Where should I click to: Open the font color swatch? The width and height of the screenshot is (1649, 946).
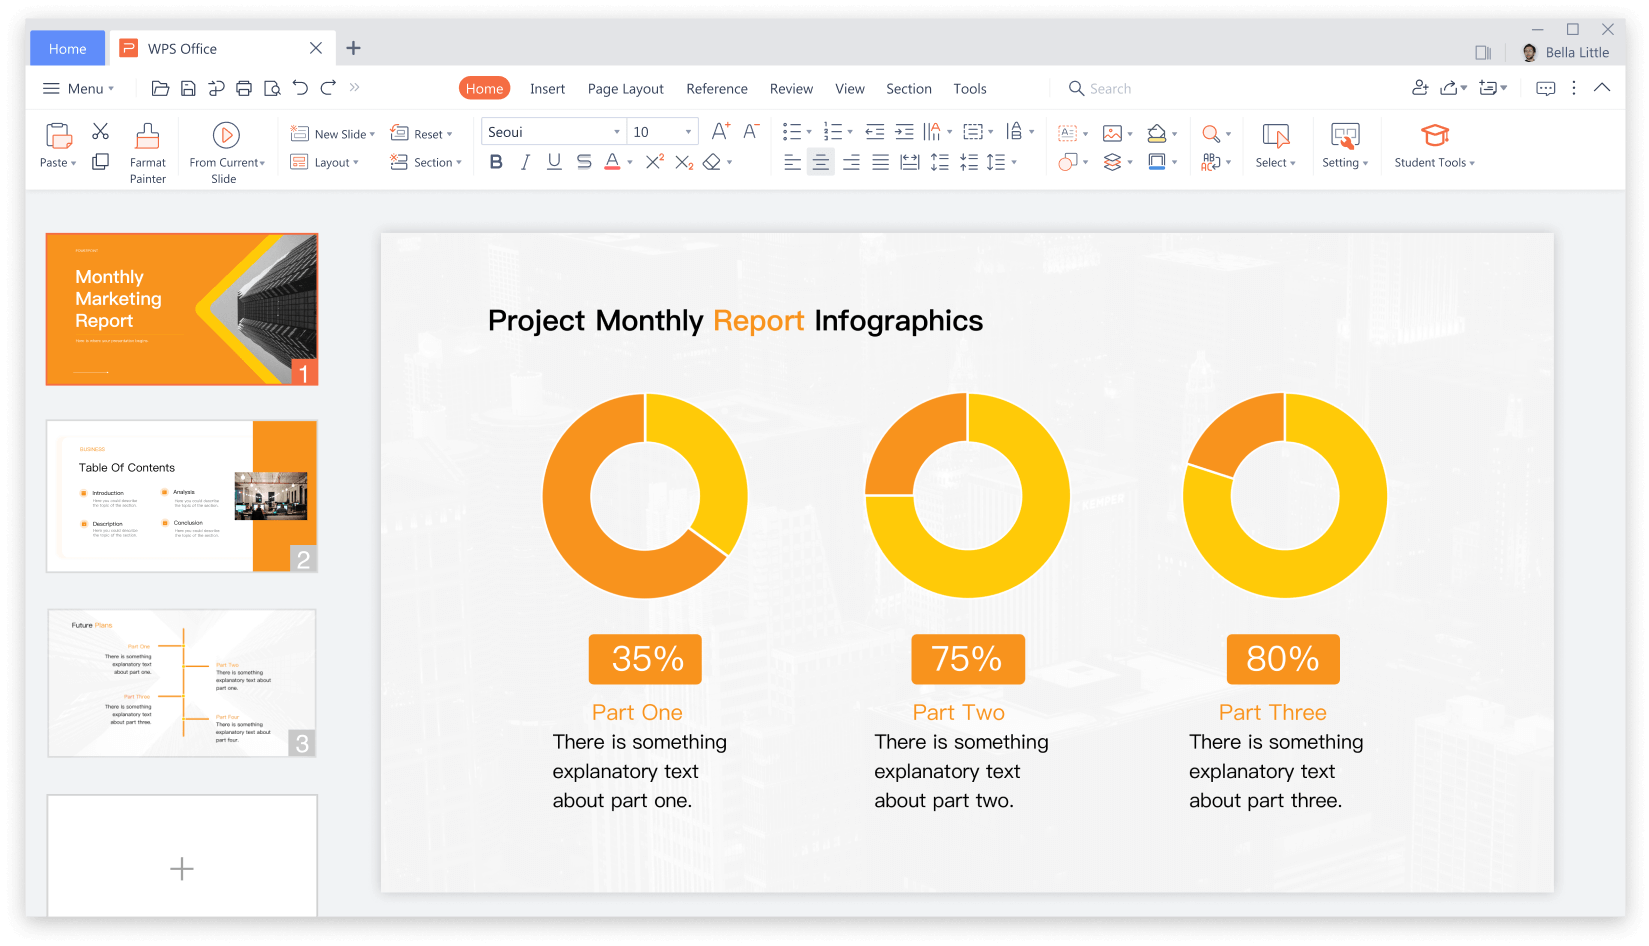(x=612, y=162)
